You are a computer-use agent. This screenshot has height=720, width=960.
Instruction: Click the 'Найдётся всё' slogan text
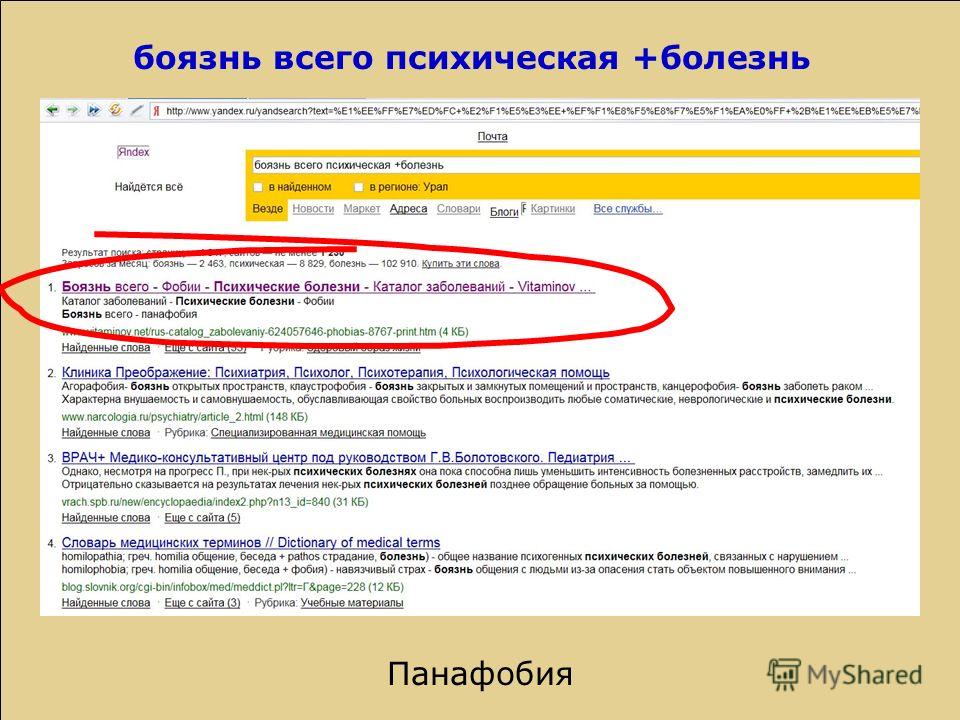point(149,187)
